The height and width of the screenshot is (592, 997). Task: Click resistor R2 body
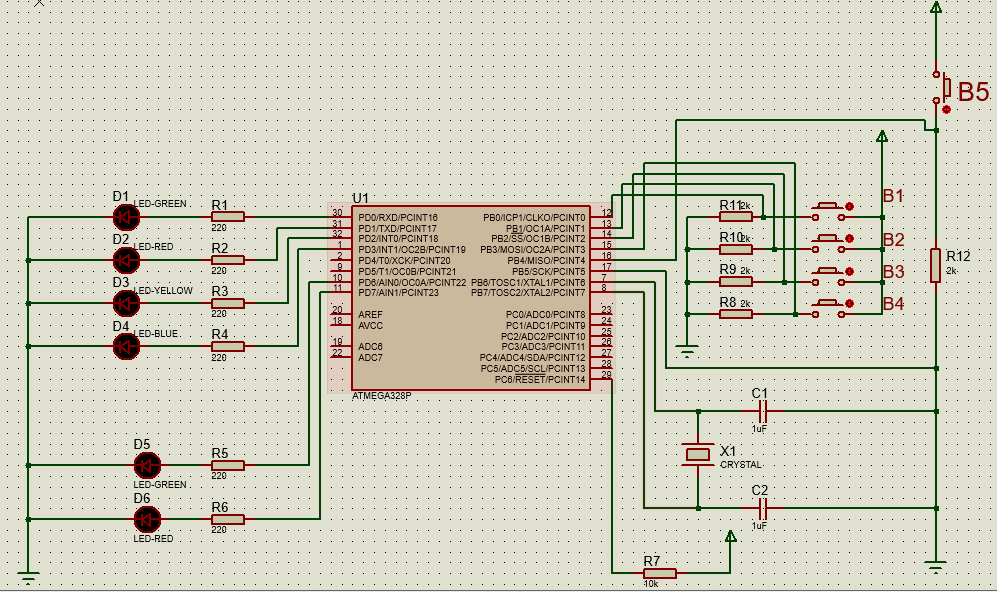[228, 260]
